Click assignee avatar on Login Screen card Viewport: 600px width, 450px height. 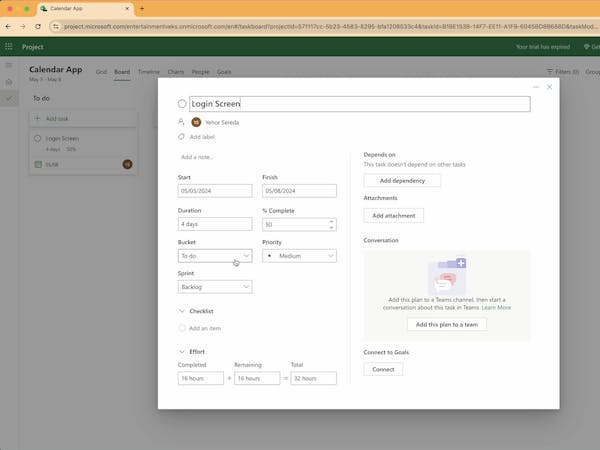127,164
